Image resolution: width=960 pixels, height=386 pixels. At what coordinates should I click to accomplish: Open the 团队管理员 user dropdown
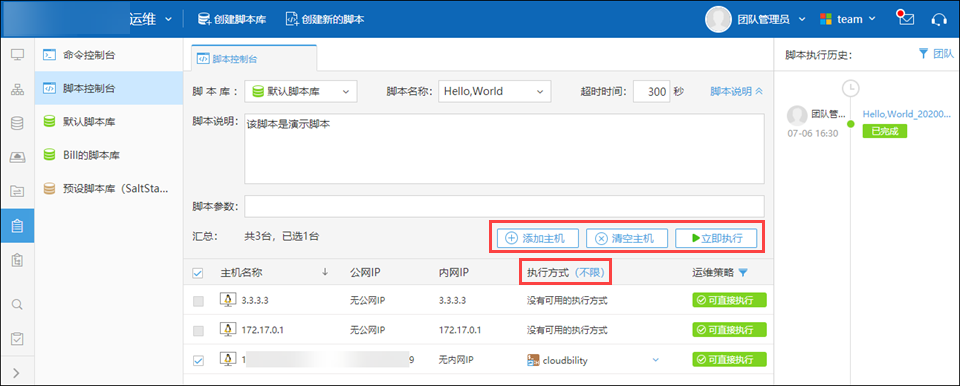pyautogui.click(x=771, y=19)
